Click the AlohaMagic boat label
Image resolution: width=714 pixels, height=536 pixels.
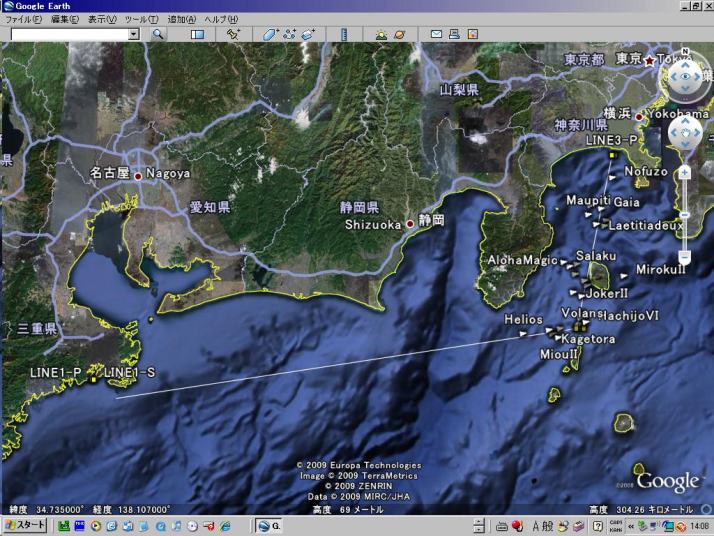[x=522, y=260]
